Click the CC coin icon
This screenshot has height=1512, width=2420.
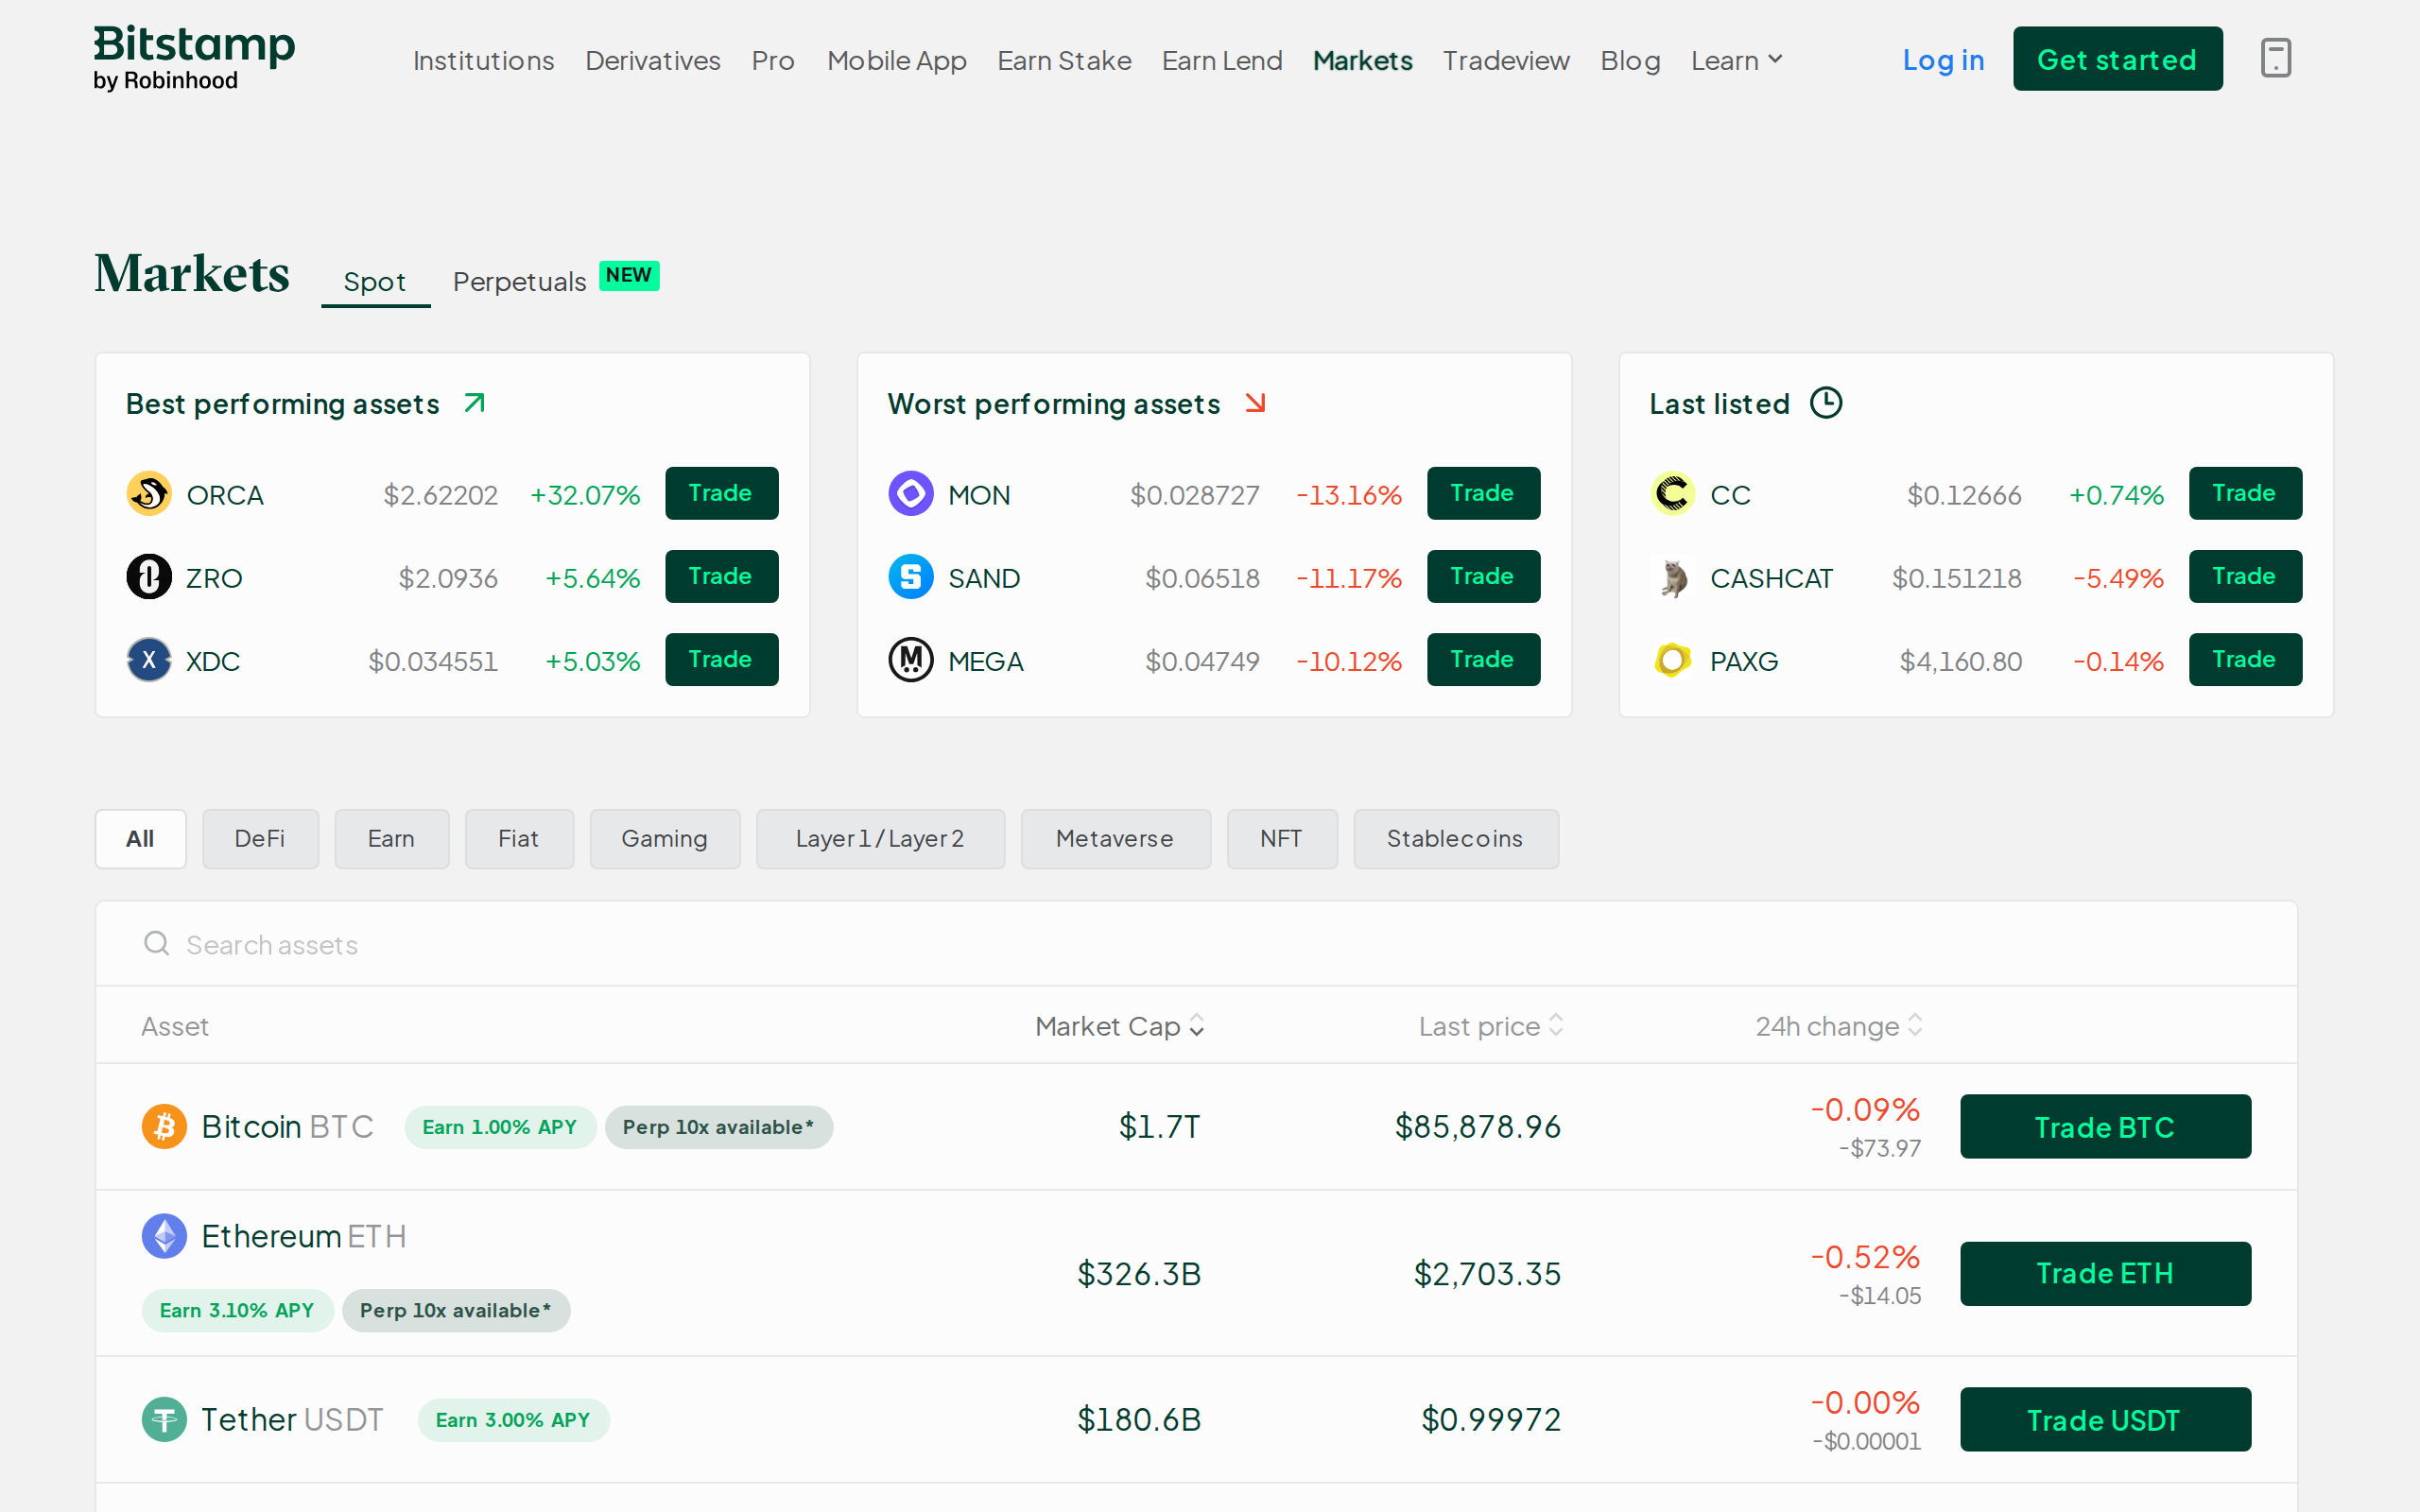point(1672,494)
